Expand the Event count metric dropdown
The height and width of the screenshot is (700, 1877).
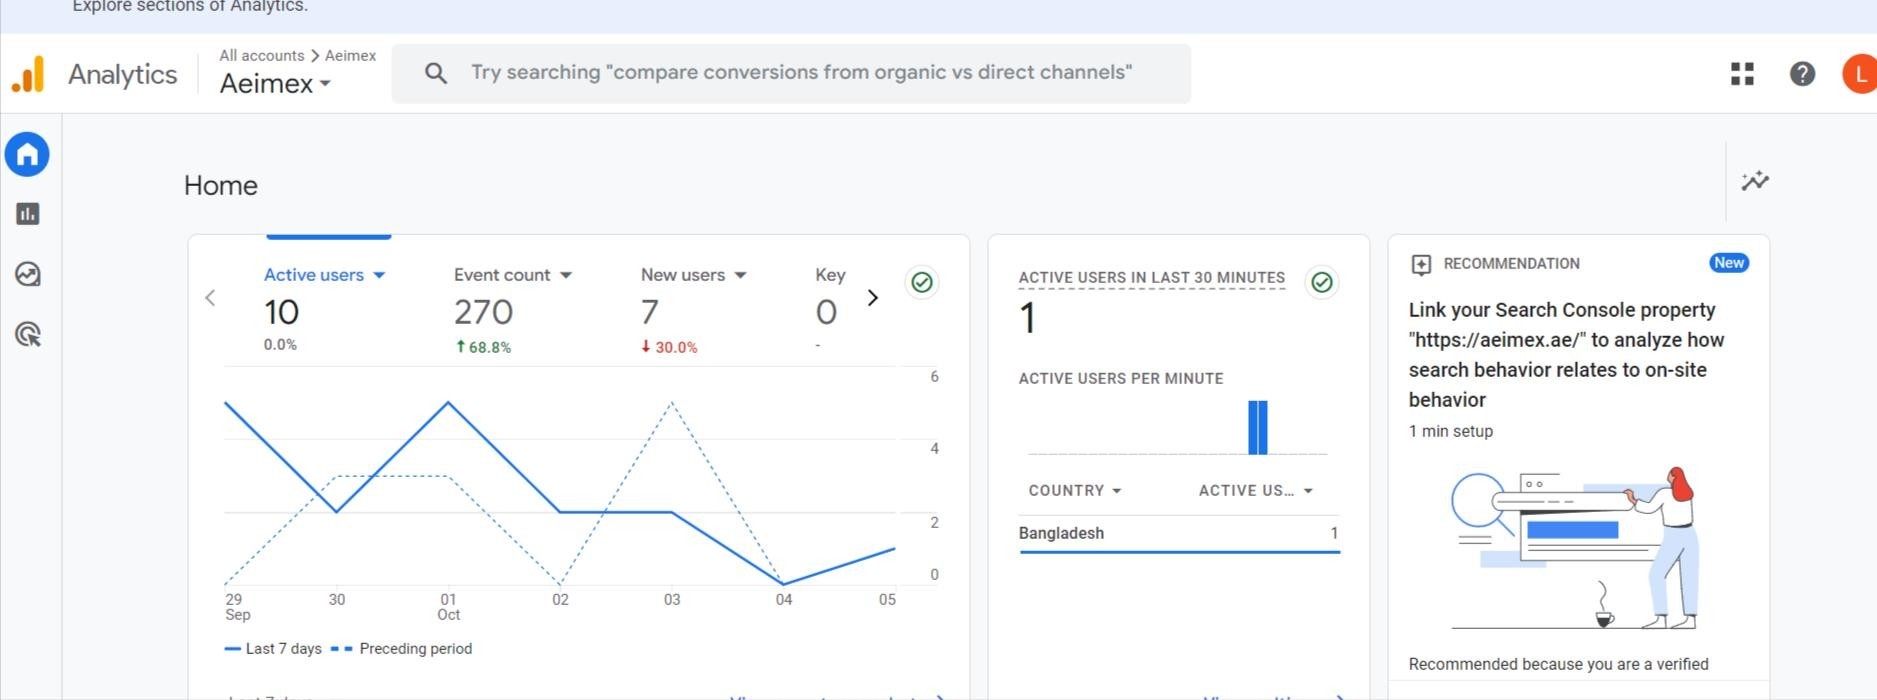click(x=566, y=275)
